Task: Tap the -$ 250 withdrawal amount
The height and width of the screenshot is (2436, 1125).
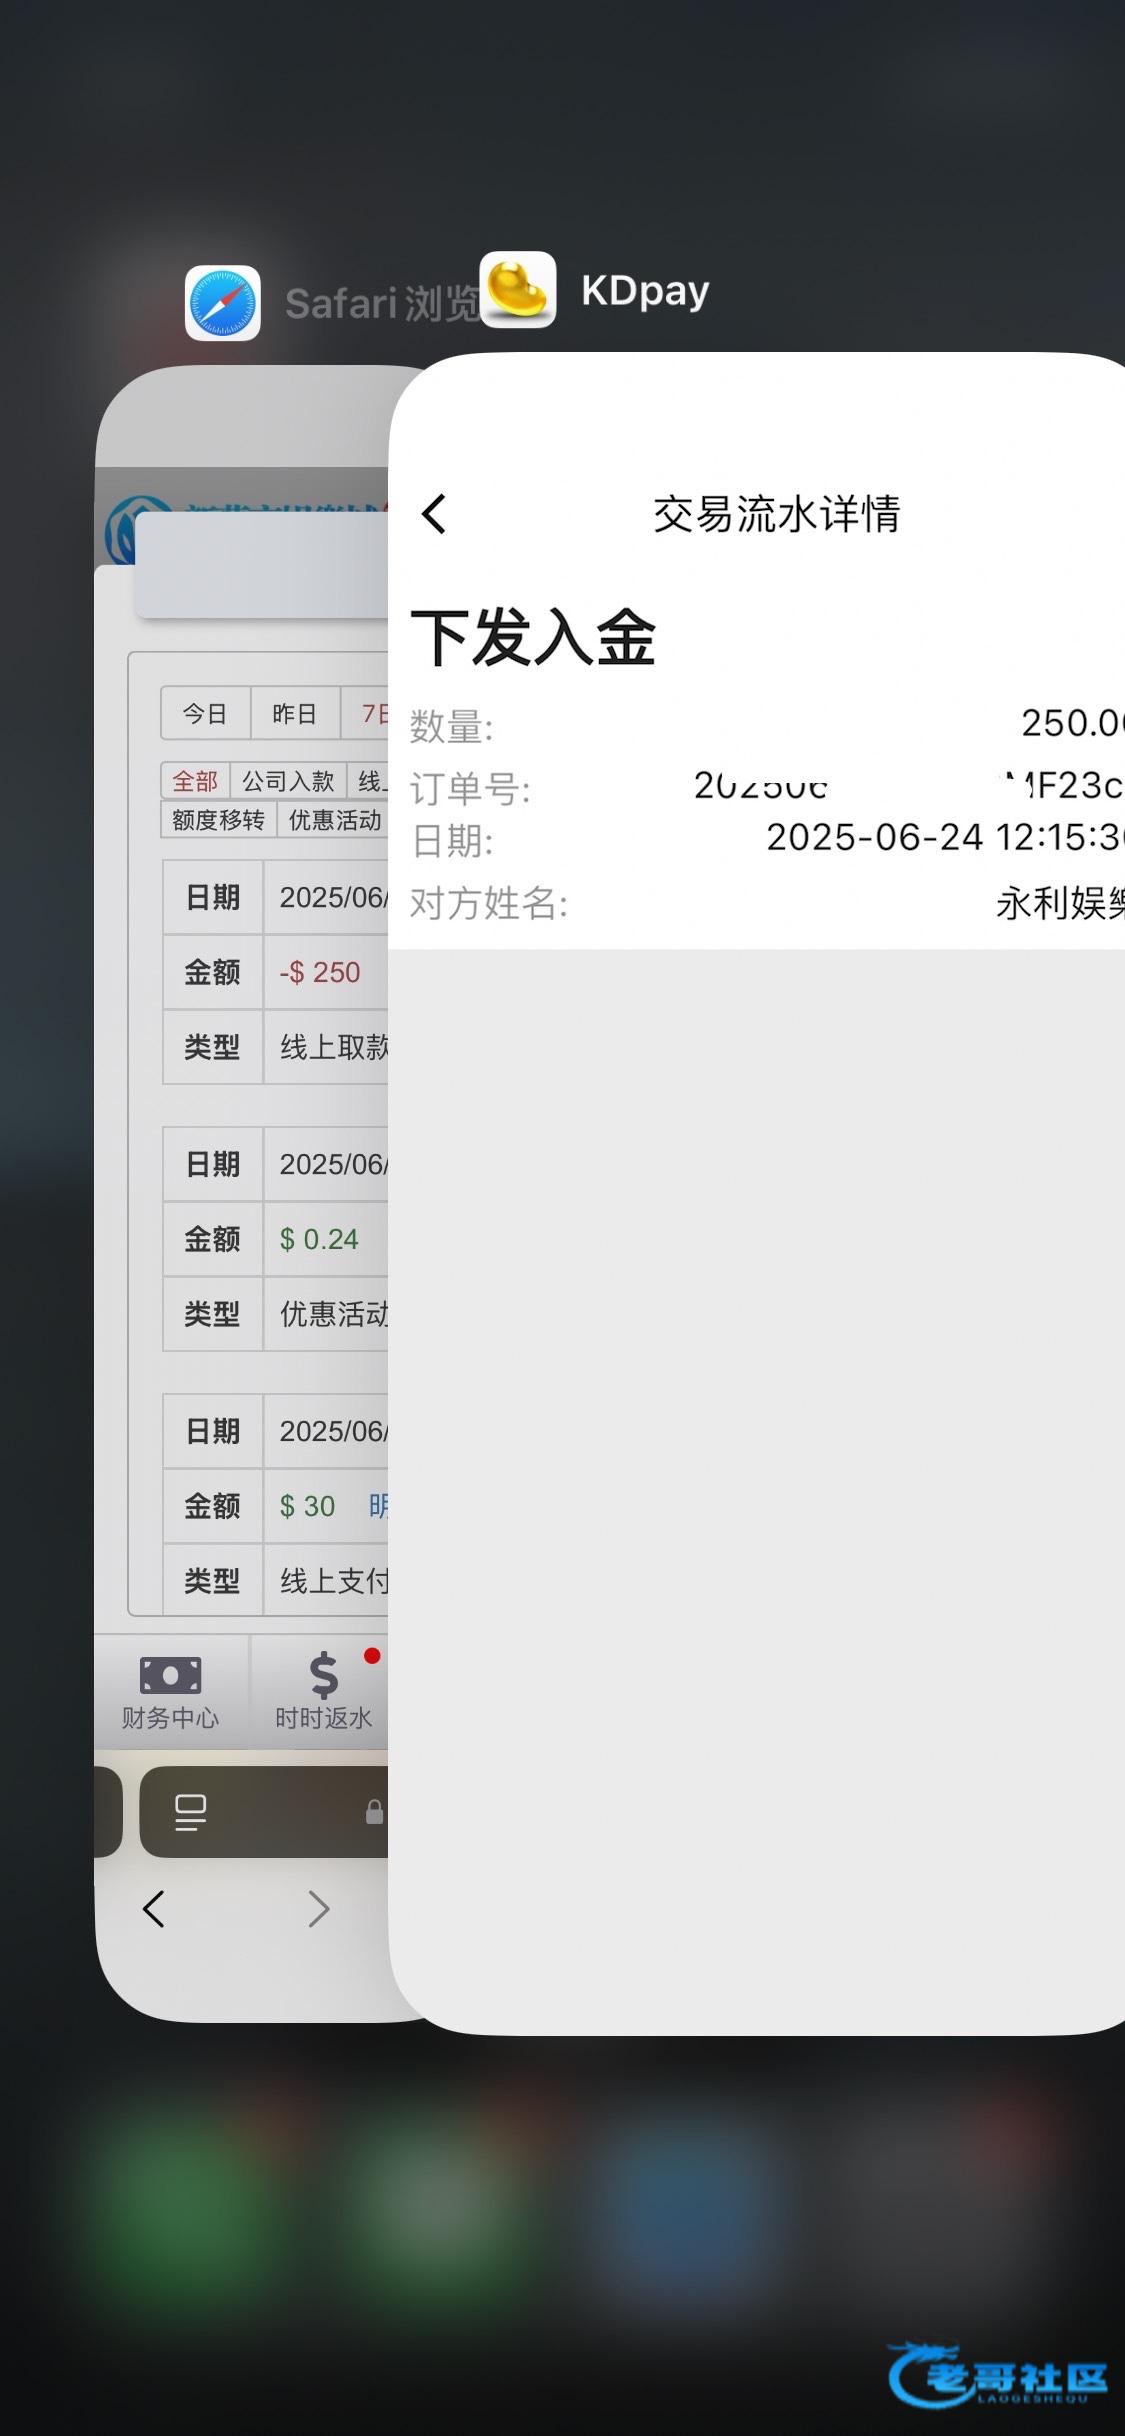Action: [x=320, y=972]
